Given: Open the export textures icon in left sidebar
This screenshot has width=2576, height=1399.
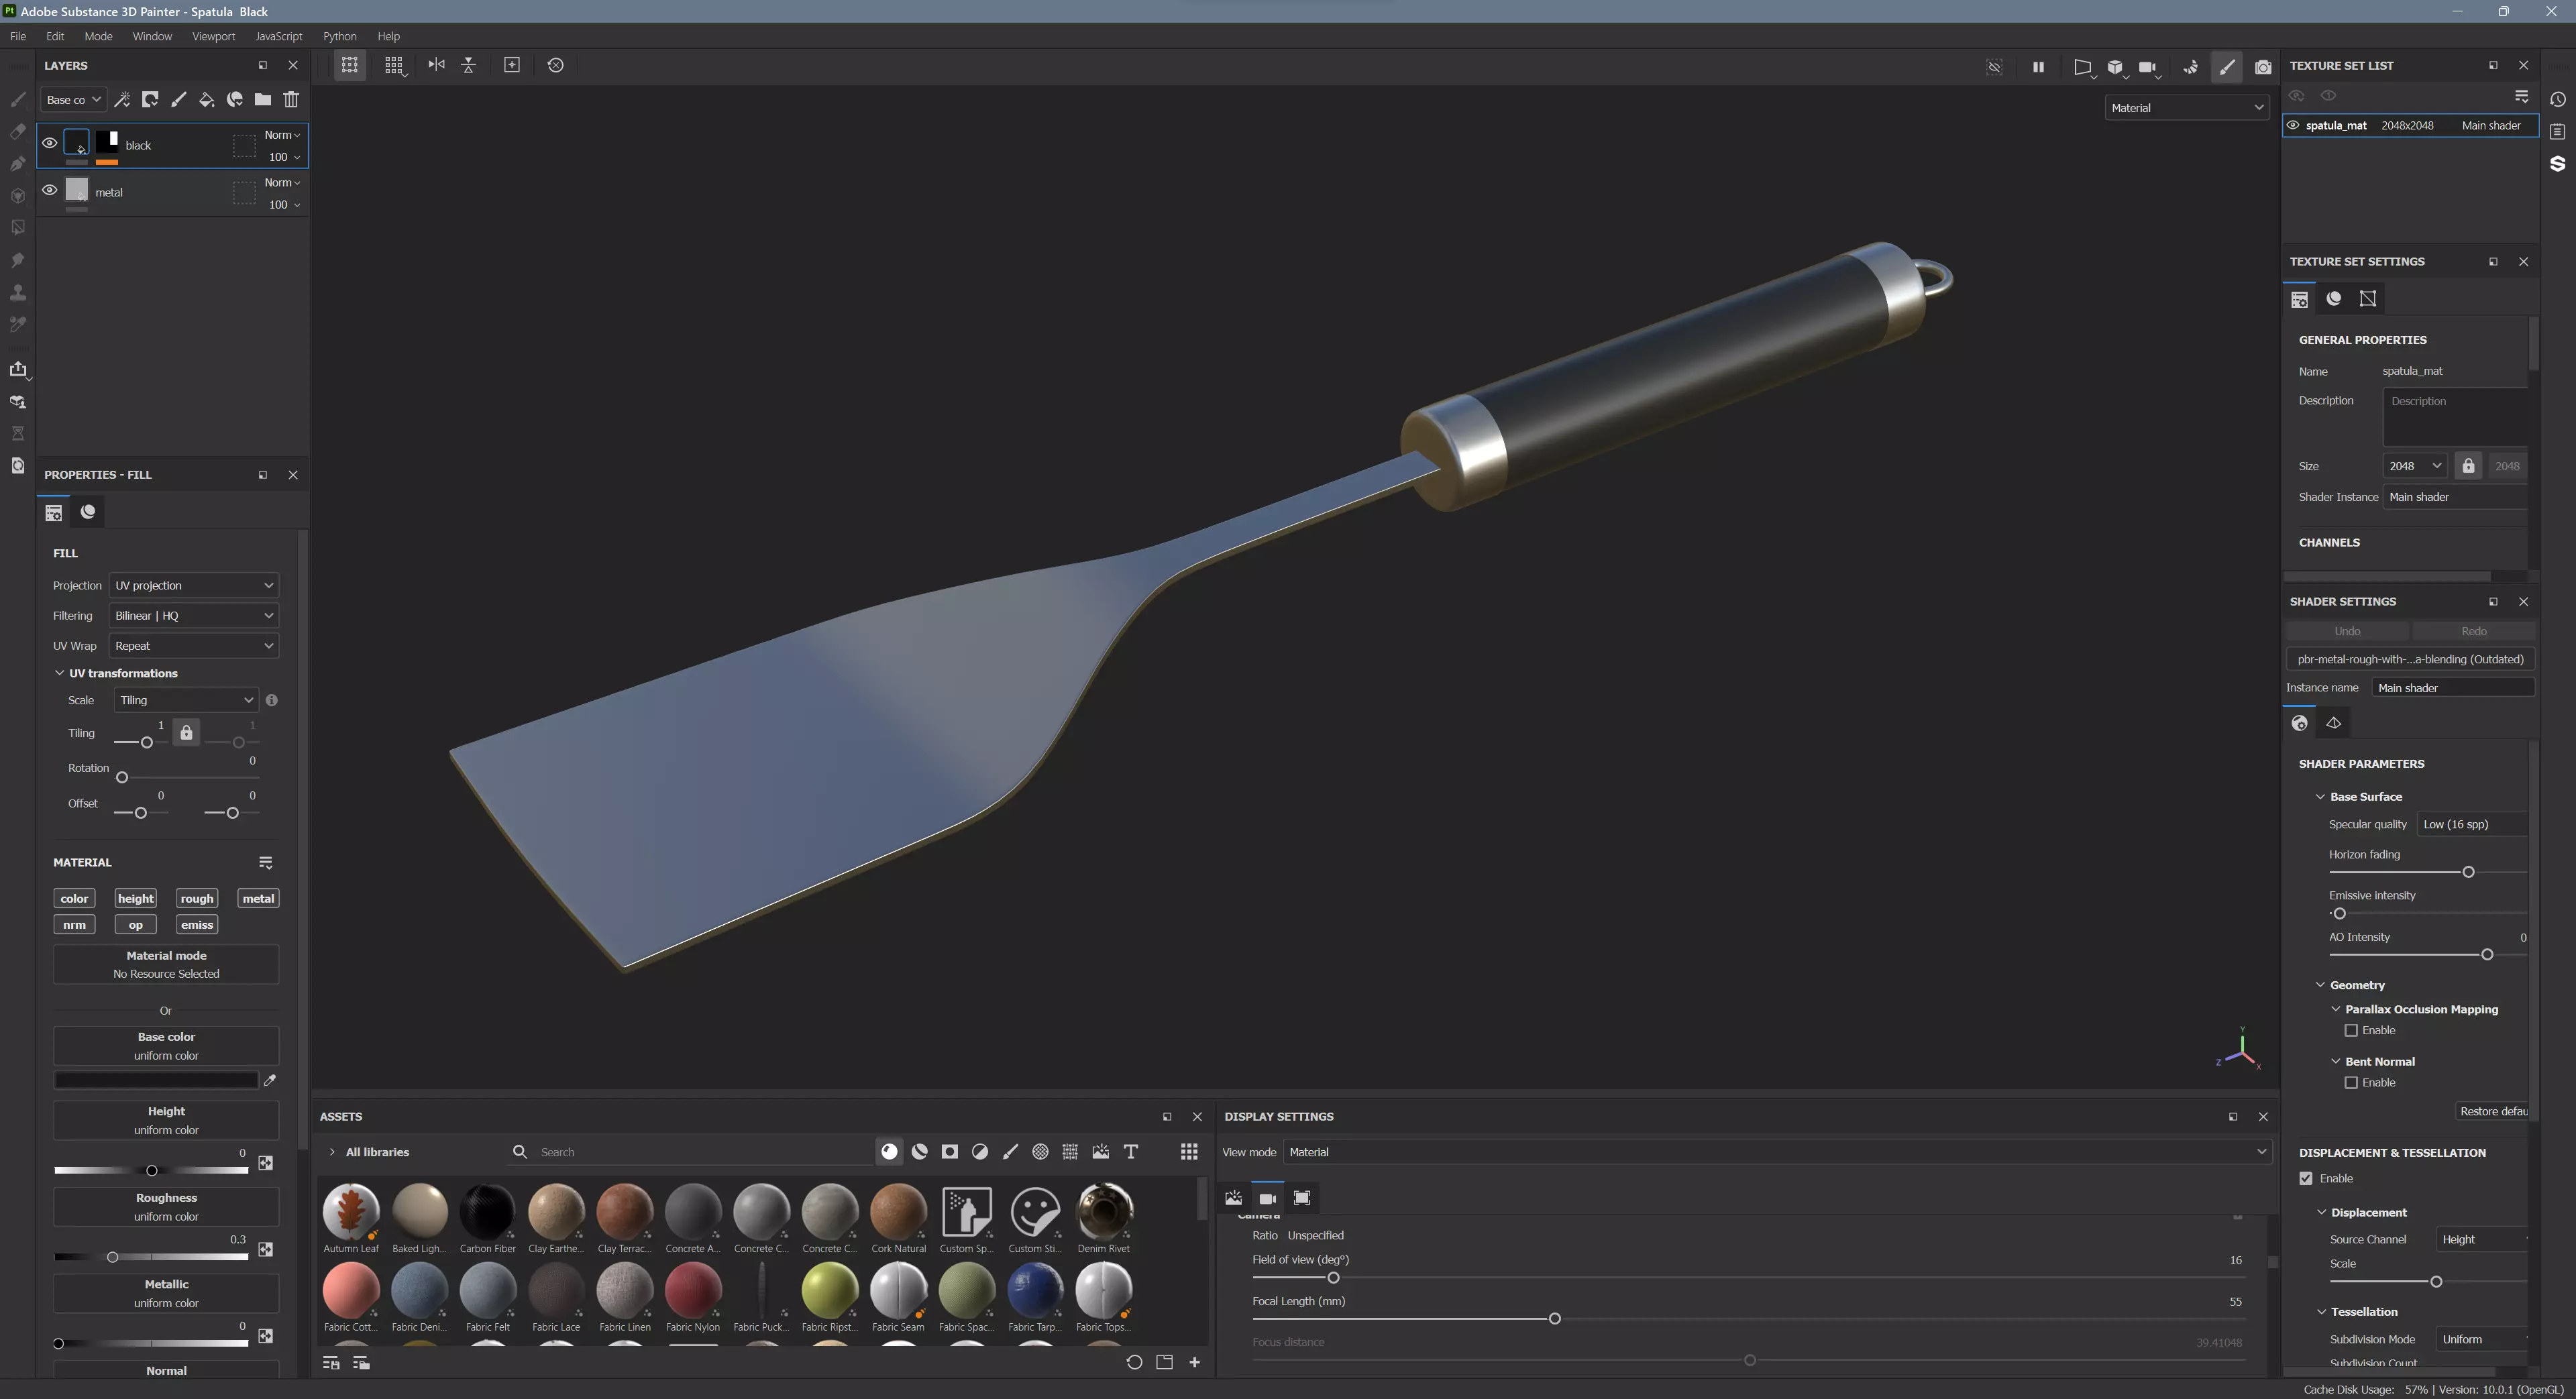Looking at the screenshot, I should (18, 369).
